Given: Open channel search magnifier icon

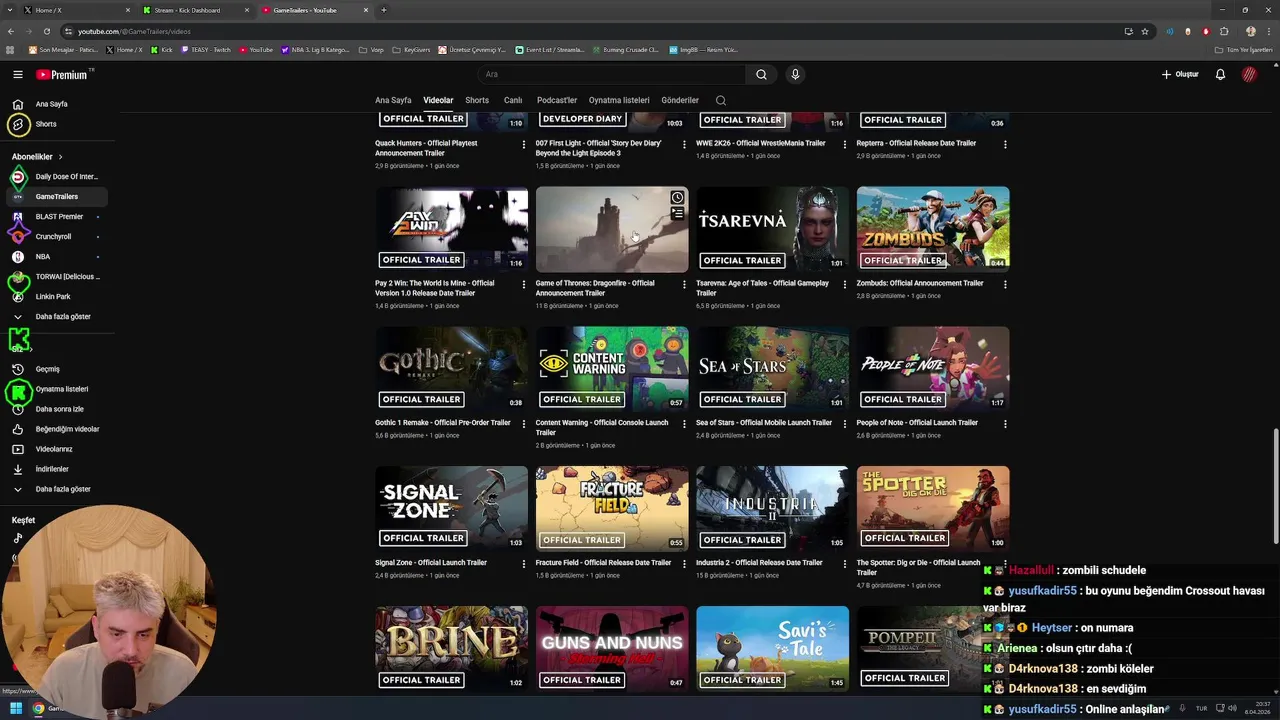Looking at the screenshot, I should [x=721, y=100].
